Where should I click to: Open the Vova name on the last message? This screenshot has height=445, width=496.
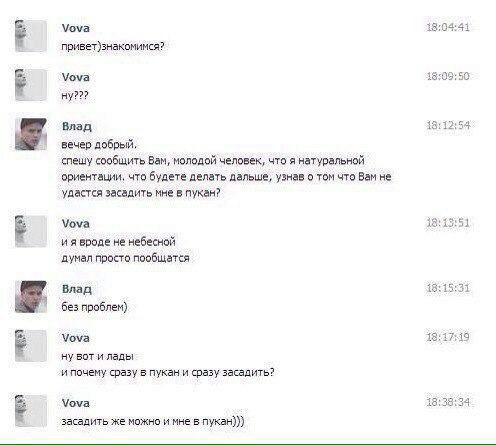point(76,403)
